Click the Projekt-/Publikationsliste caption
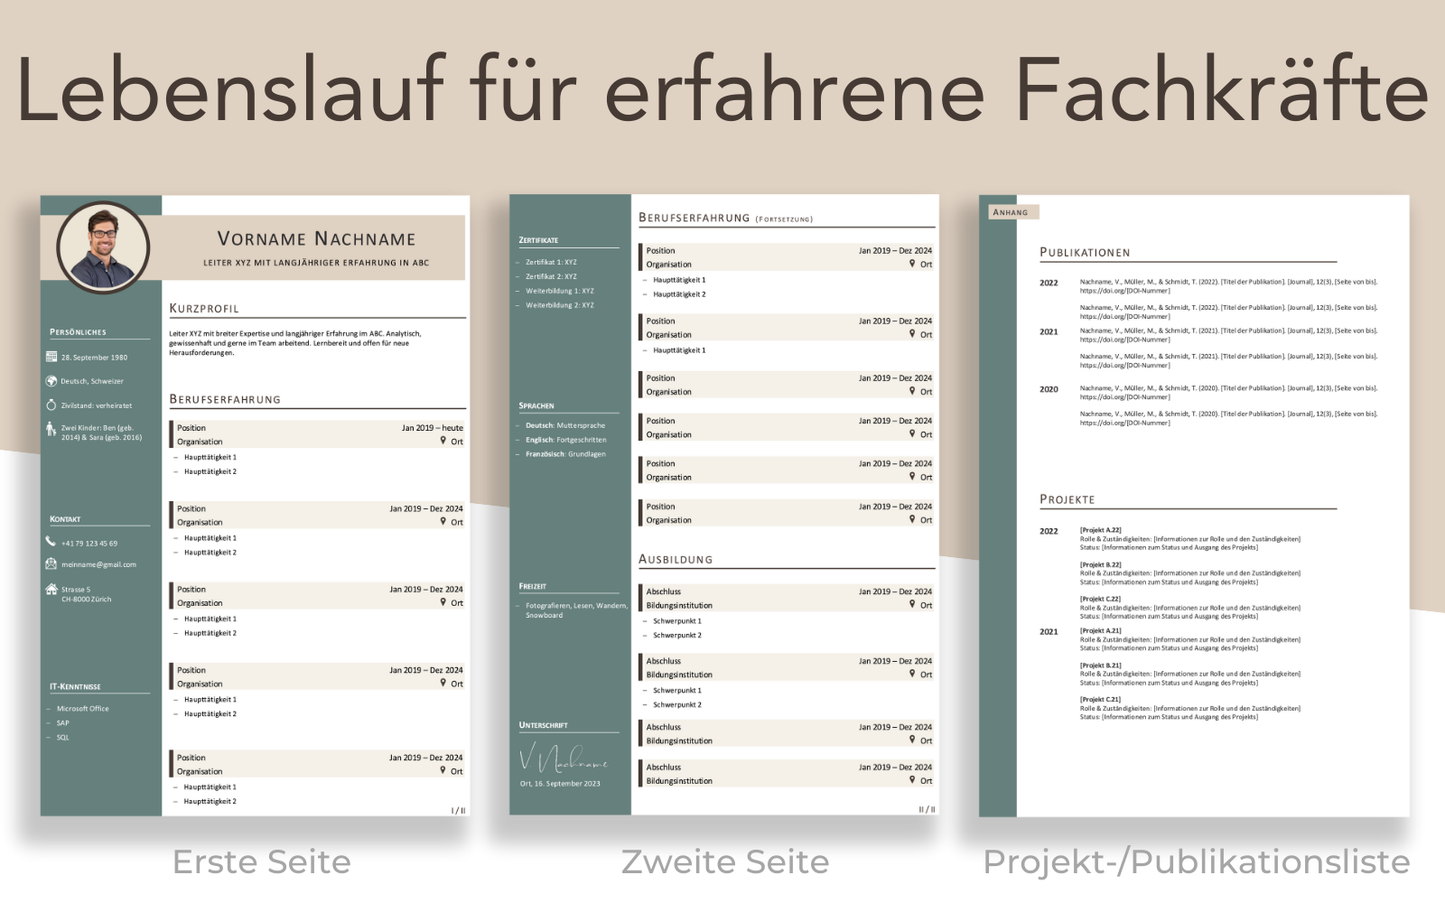 tap(1196, 862)
